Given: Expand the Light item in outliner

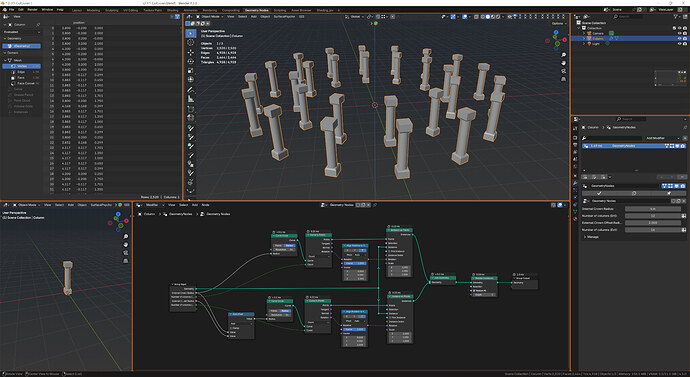Looking at the screenshot, I should pos(584,44).
